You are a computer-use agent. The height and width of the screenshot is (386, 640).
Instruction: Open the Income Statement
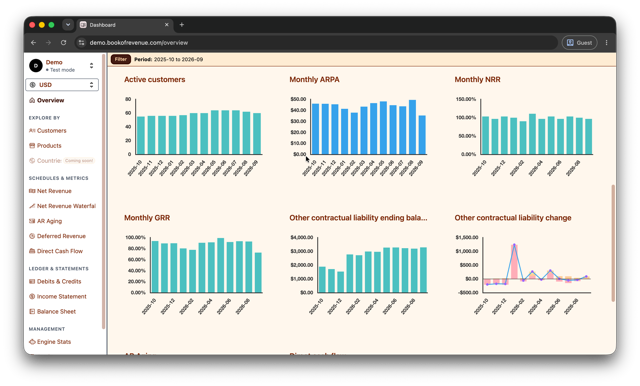[x=62, y=297]
